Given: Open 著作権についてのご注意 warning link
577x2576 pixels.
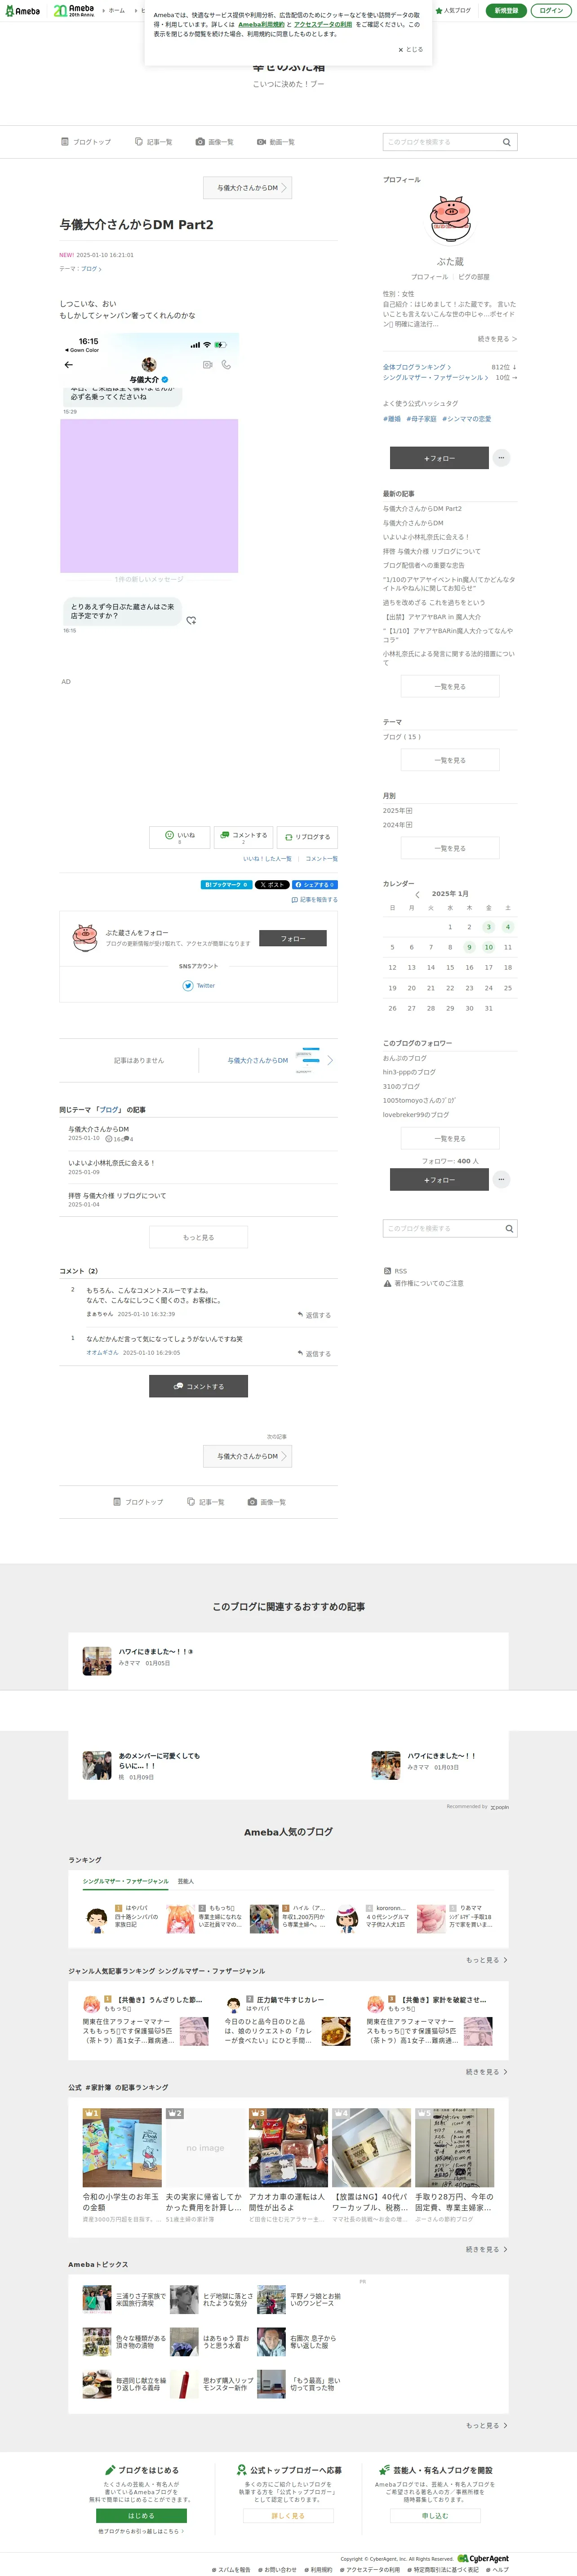Looking at the screenshot, I should [x=423, y=1283].
